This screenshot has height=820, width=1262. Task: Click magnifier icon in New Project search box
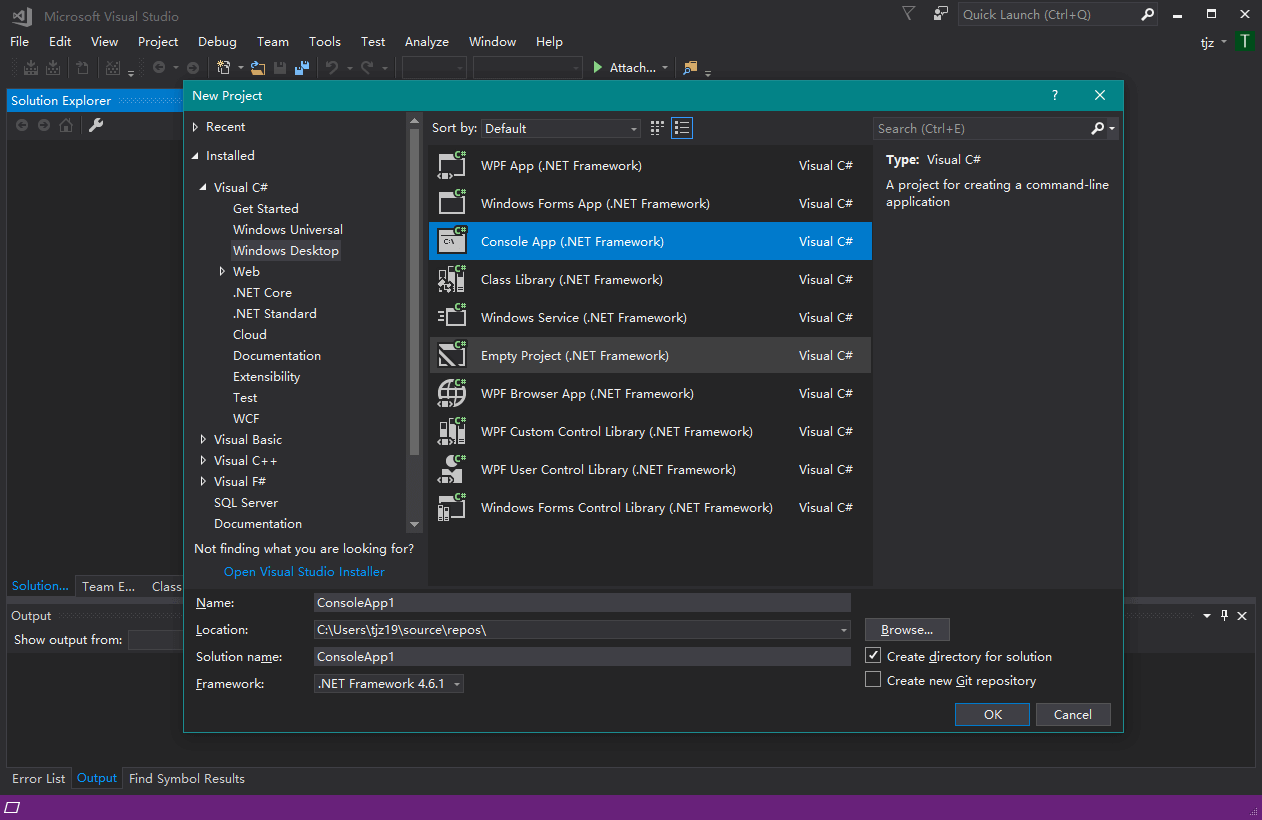[1098, 128]
